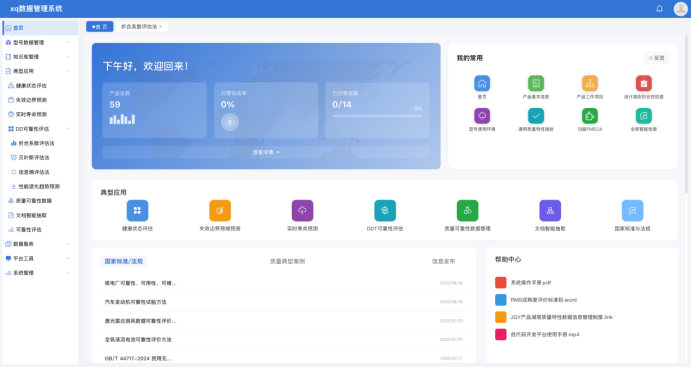The height and width of the screenshot is (367, 691).
Task: Click the 配置 button in 我的常用
Action: [657, 58]
